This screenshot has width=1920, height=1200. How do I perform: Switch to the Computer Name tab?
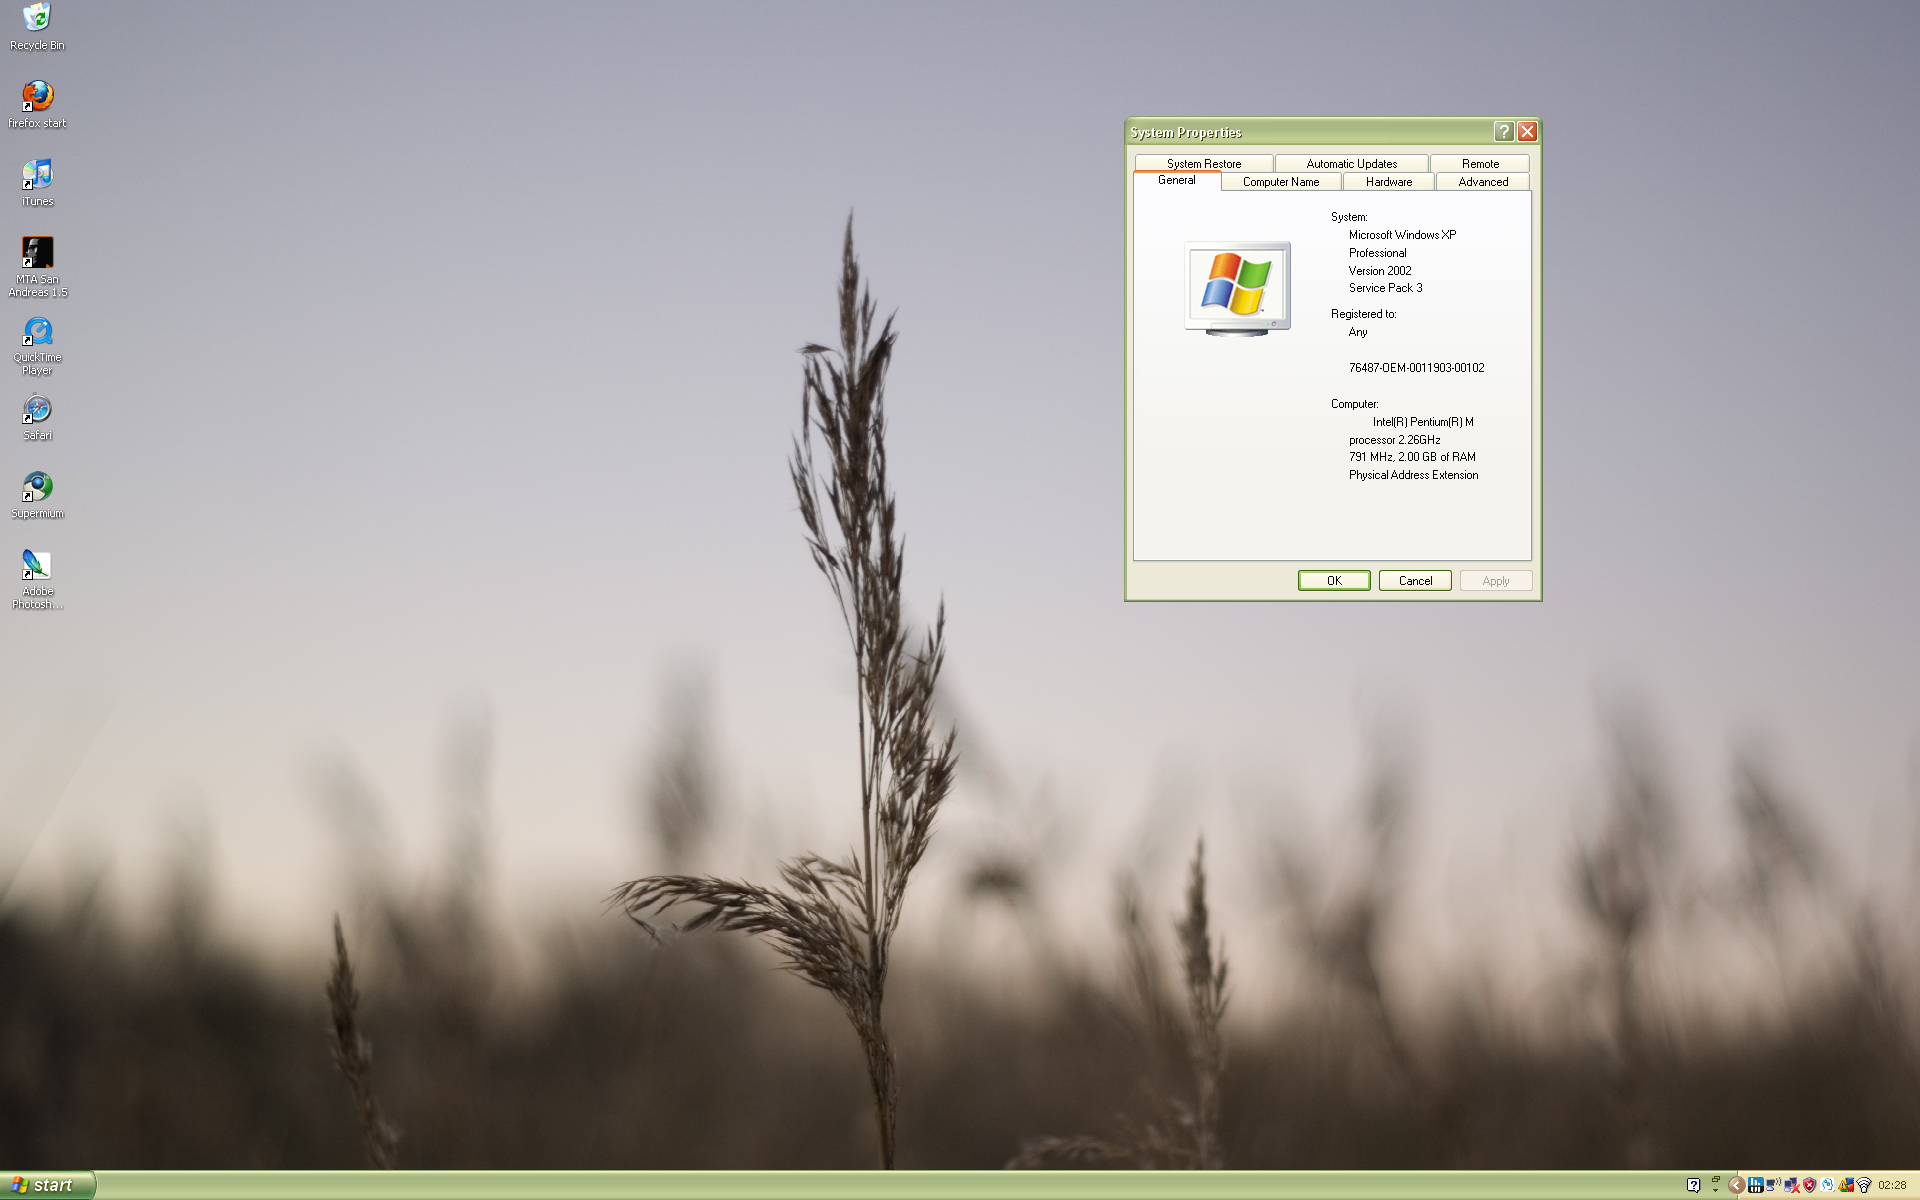pyautogui.click(x=1280, y=182)
